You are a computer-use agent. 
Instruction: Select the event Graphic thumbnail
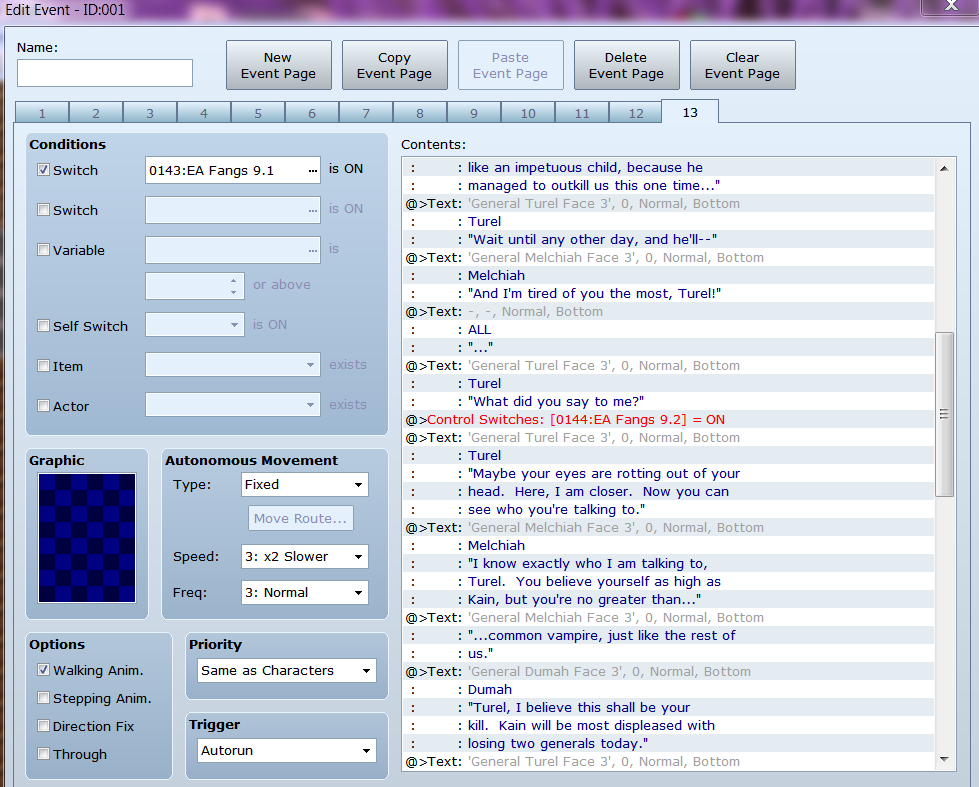[86, 537]
